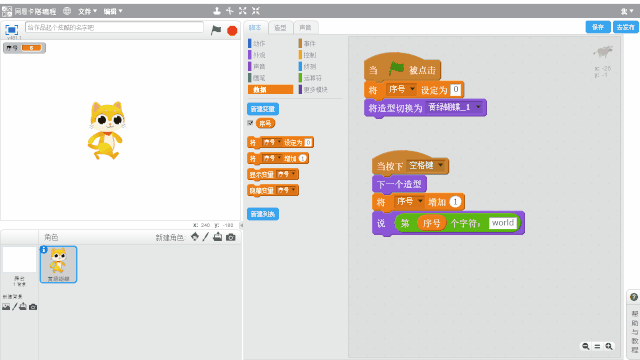Click the world text field in letter block

point(503,223)
